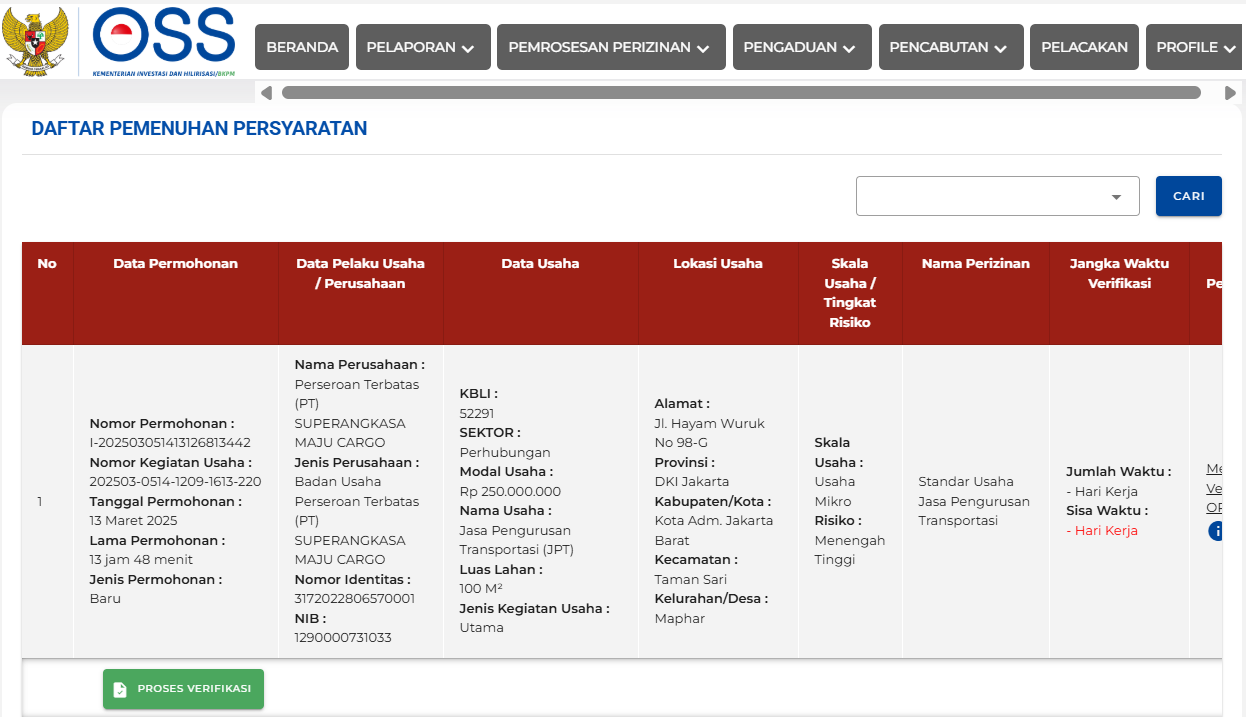Image resolution: width=1246 pixels, height=717 pixels.
Task: Expand the PENCABUTAN menu
Action: [950, 47]
